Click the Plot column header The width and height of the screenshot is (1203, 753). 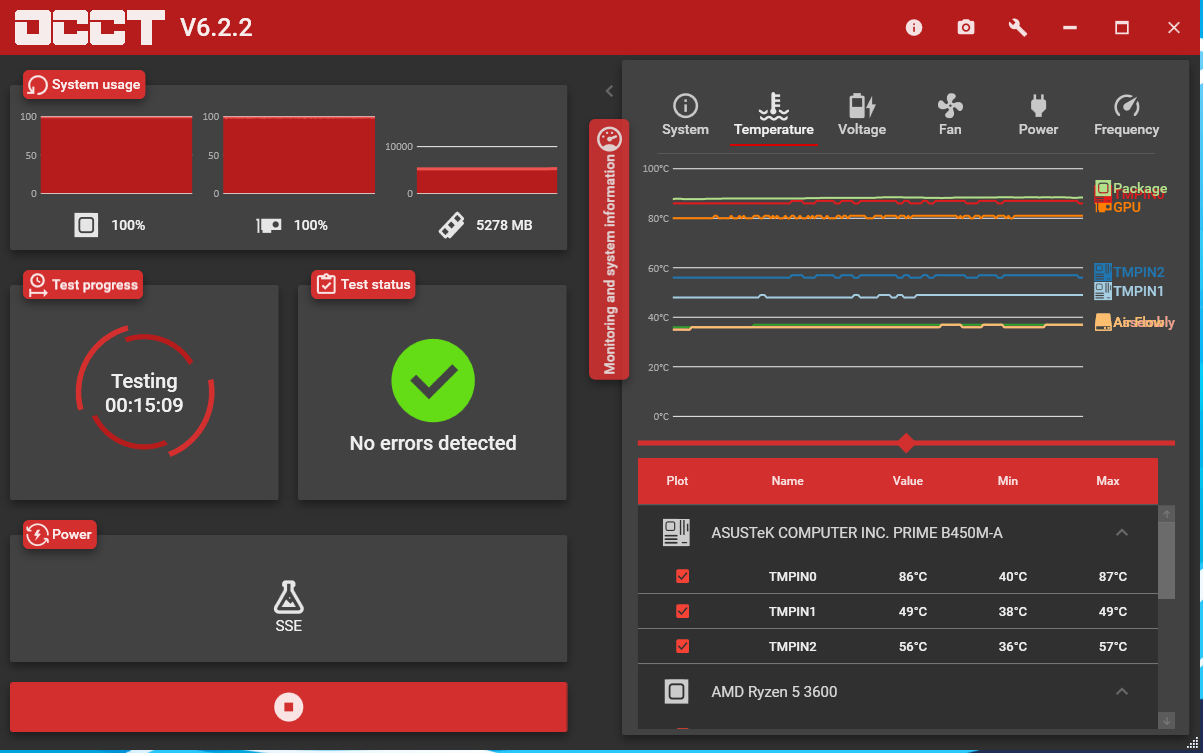[677, 481]
